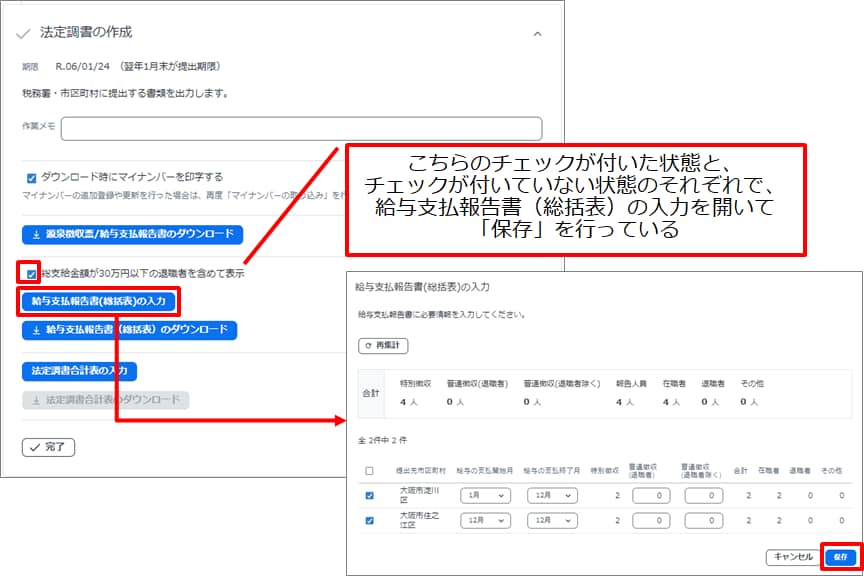This screenshot has width=864, height=576.
Task: Open 法定調書合計表の入力
Action: click(x=79, y=370)
